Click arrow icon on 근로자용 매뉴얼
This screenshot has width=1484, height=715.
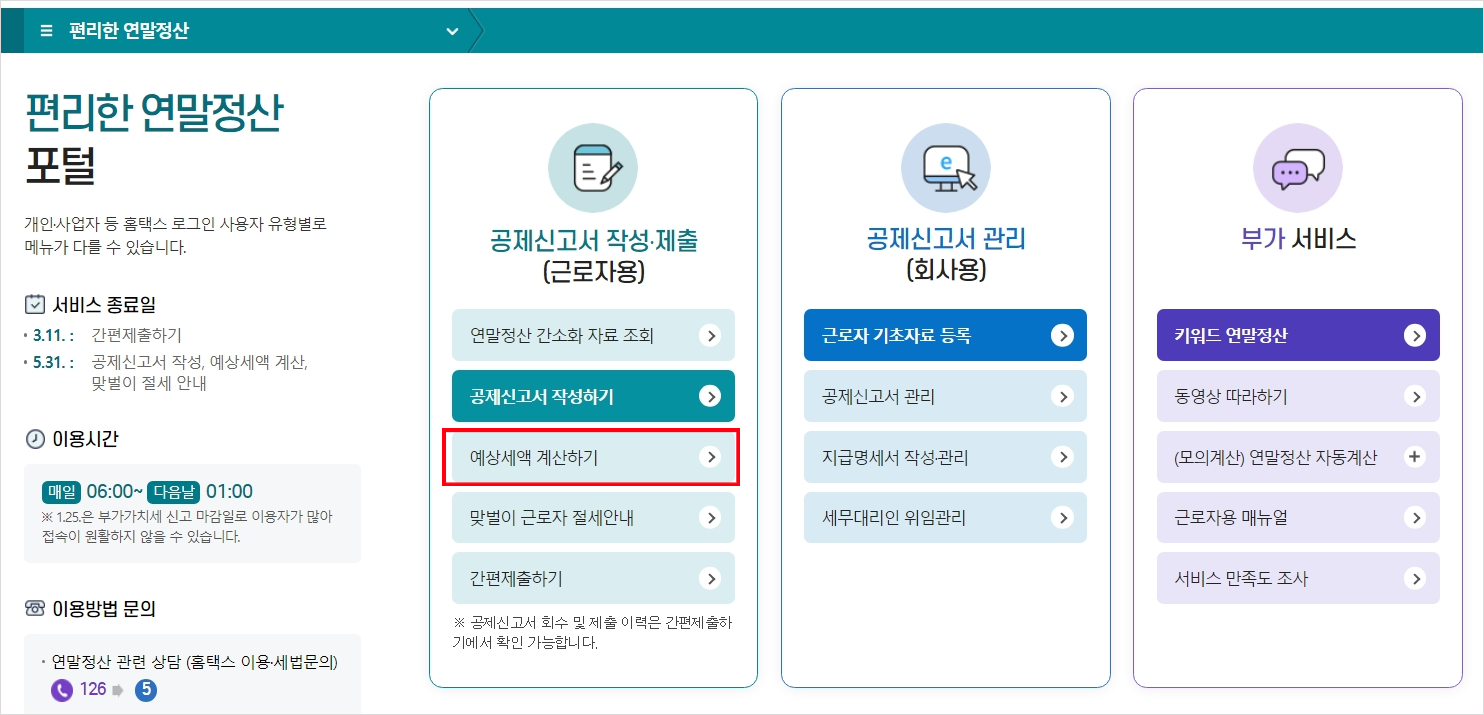[1414, 518]
